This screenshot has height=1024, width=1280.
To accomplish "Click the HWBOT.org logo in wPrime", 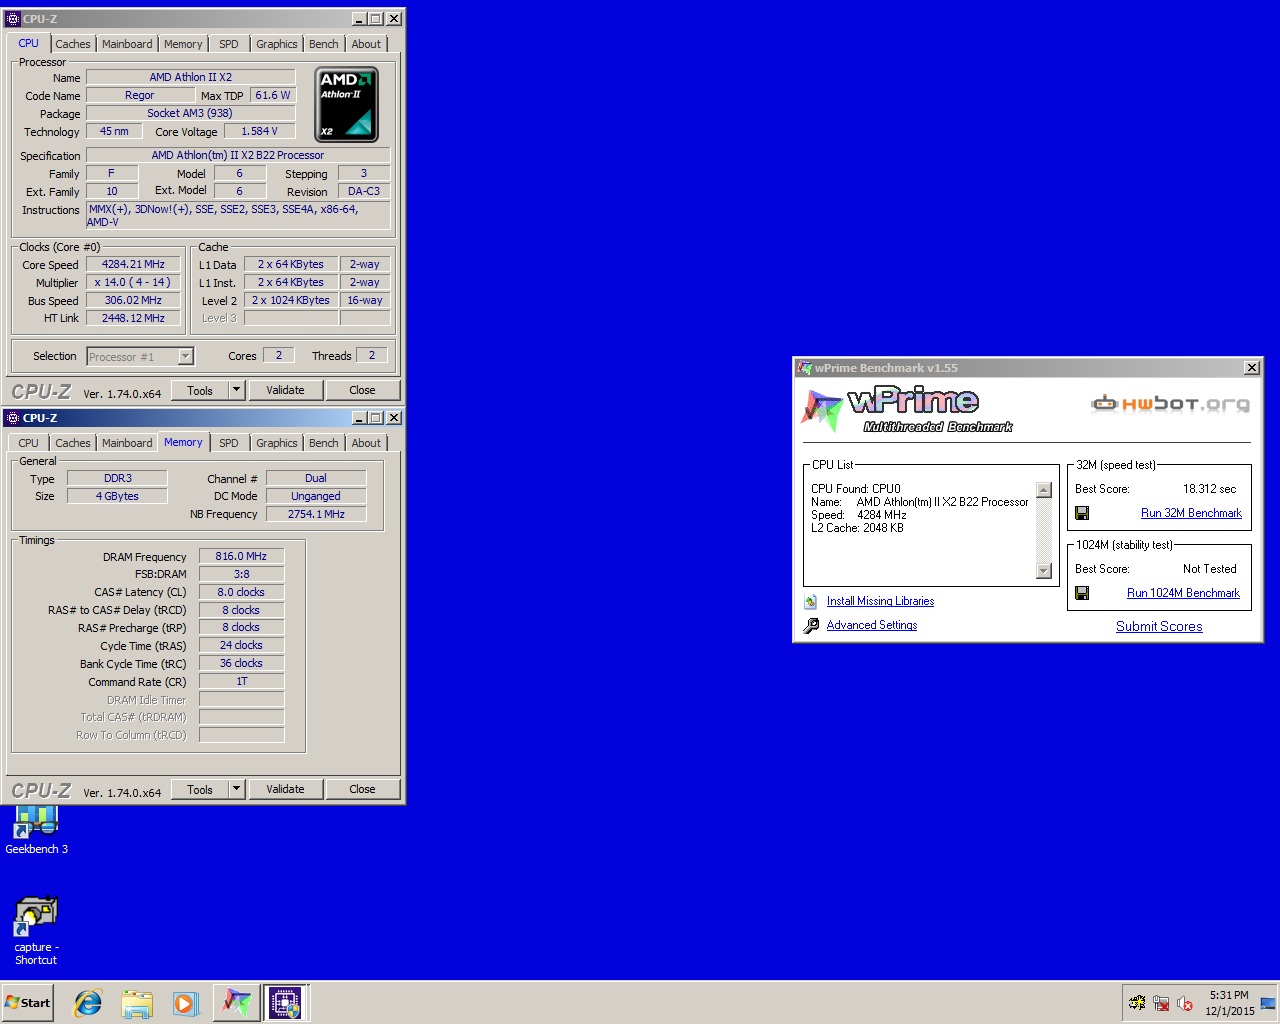I will pyautogui.click(x=1170, y=404).
